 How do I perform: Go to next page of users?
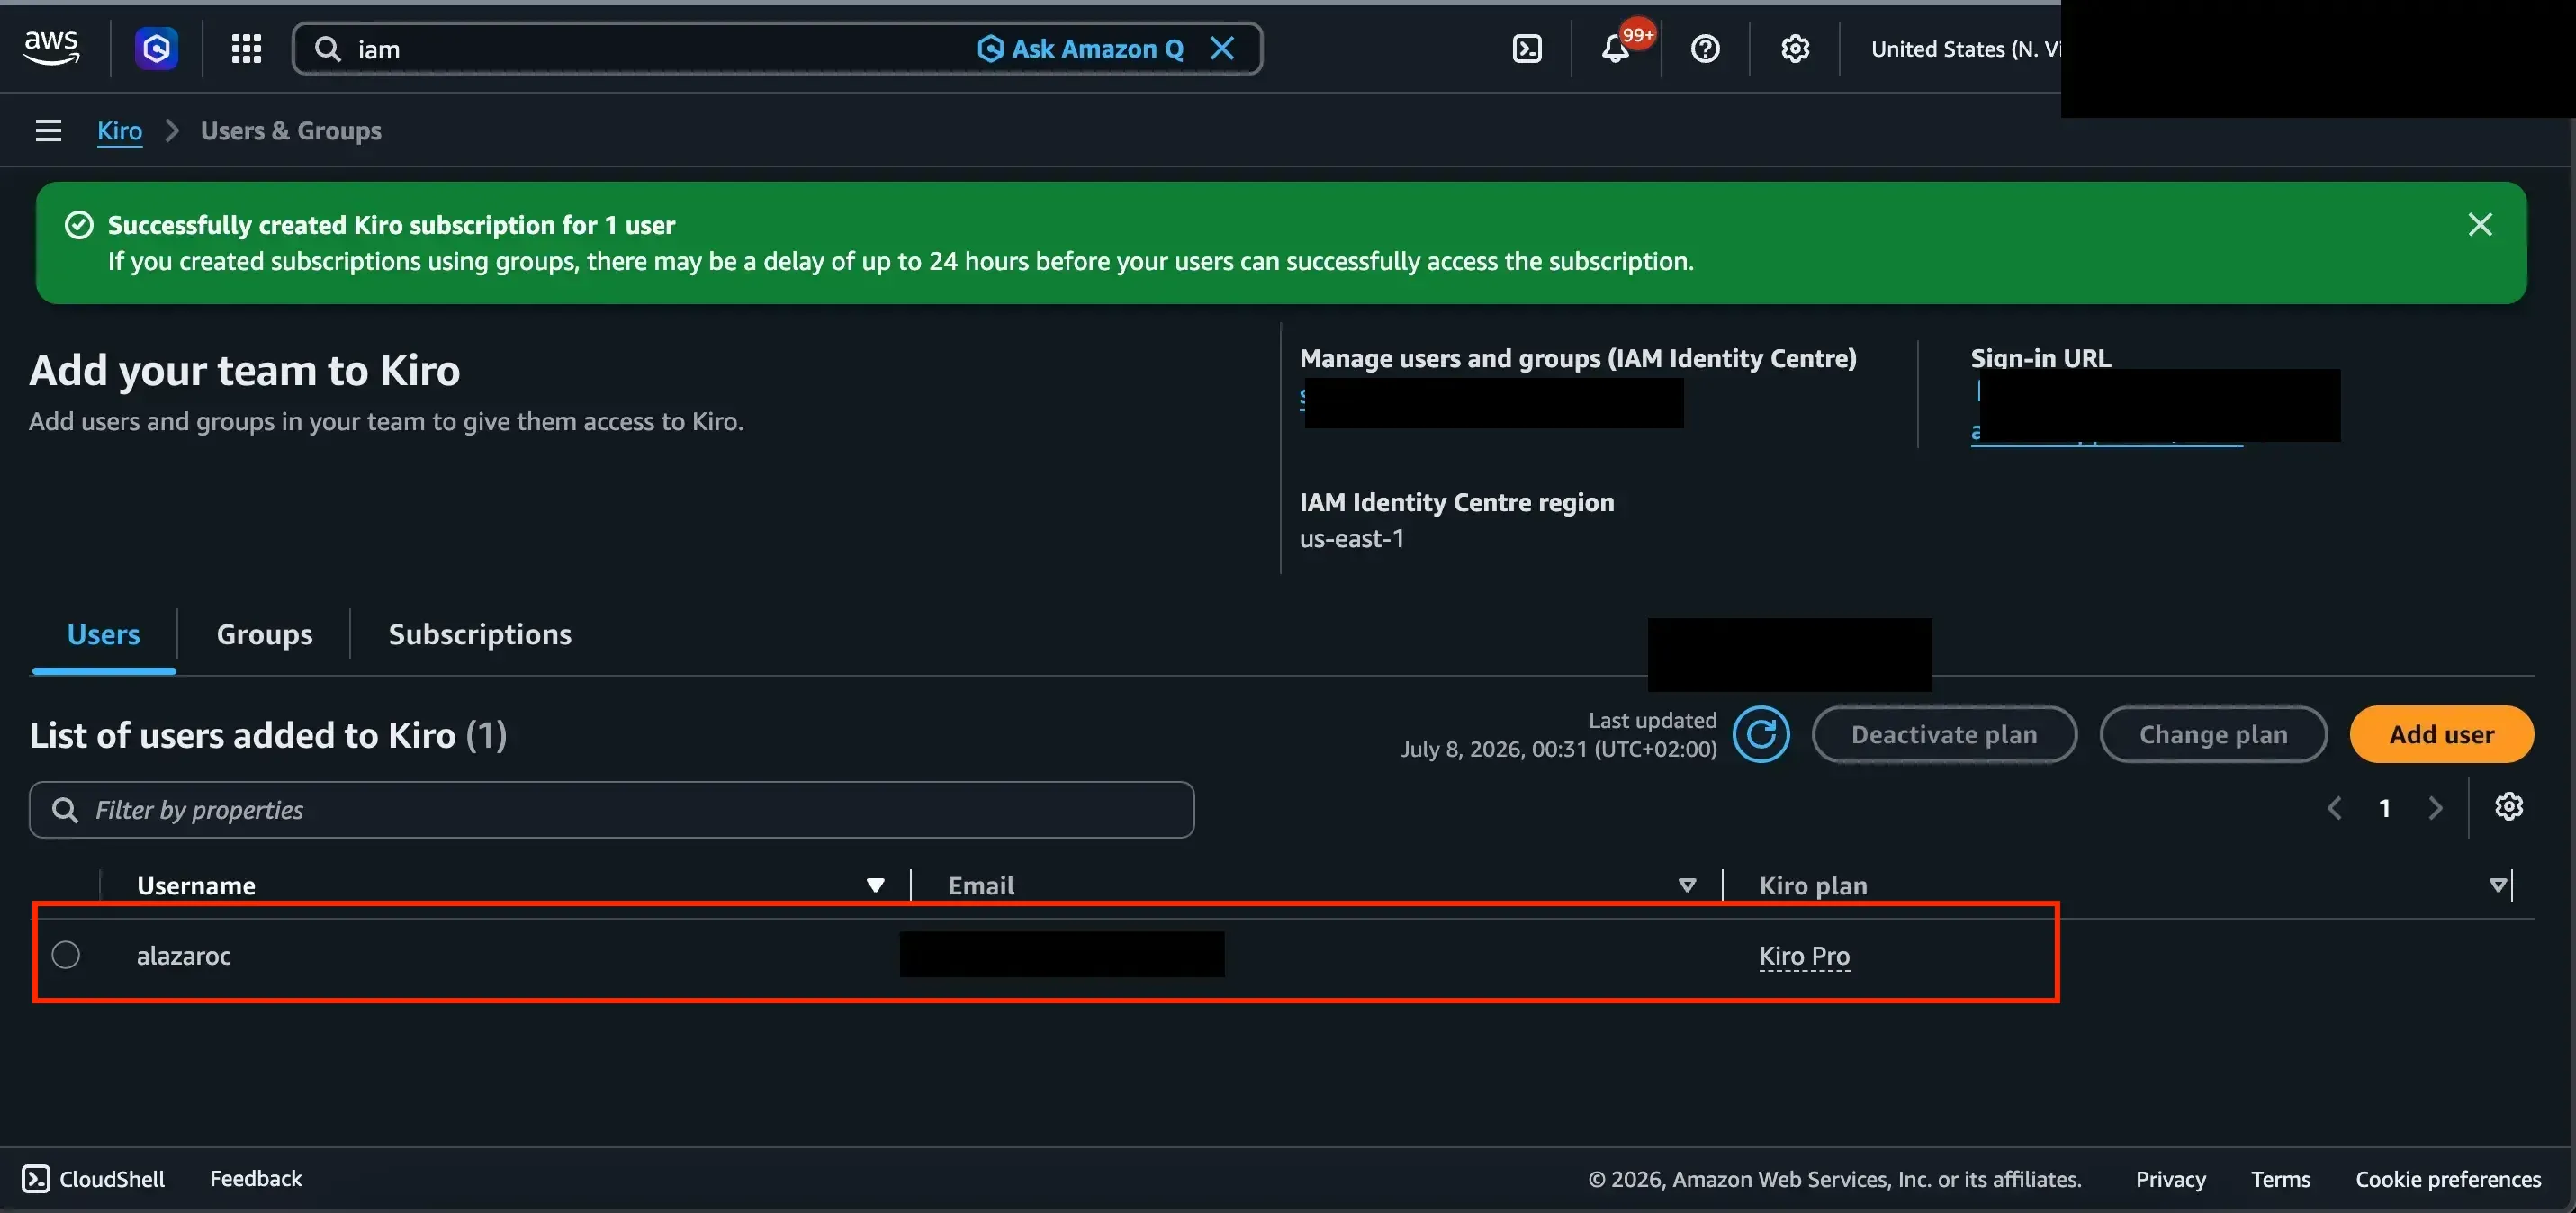coord(2435,808)
